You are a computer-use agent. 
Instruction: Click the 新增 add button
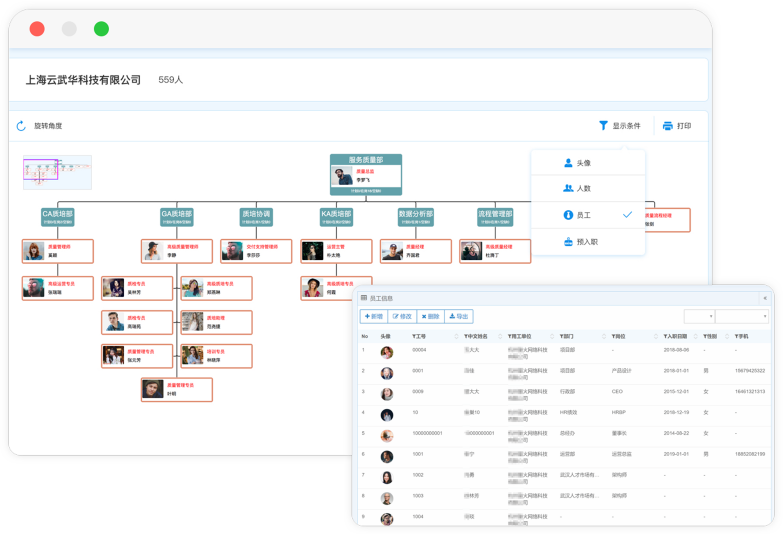[x=373, y=316]
